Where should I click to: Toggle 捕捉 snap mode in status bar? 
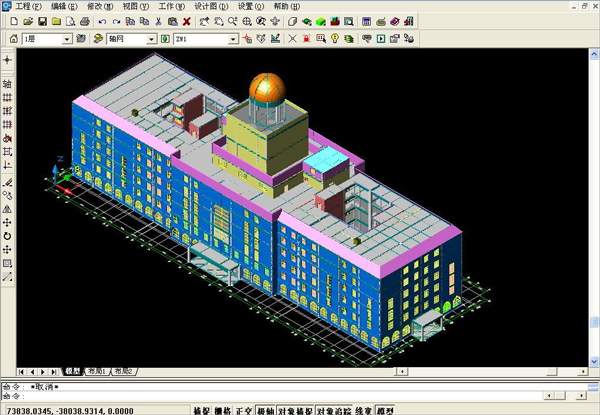(201, 410)
